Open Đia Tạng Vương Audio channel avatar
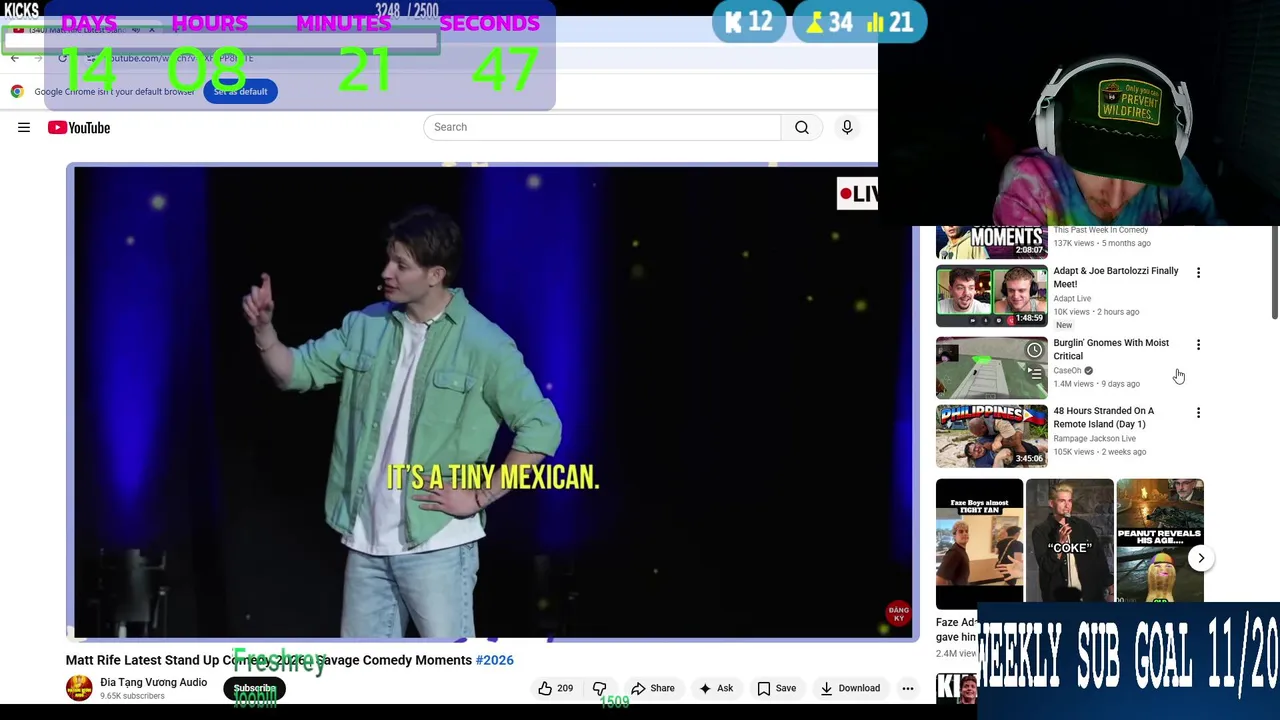This screenshot has width=1280, height=720. pos(79,688)
